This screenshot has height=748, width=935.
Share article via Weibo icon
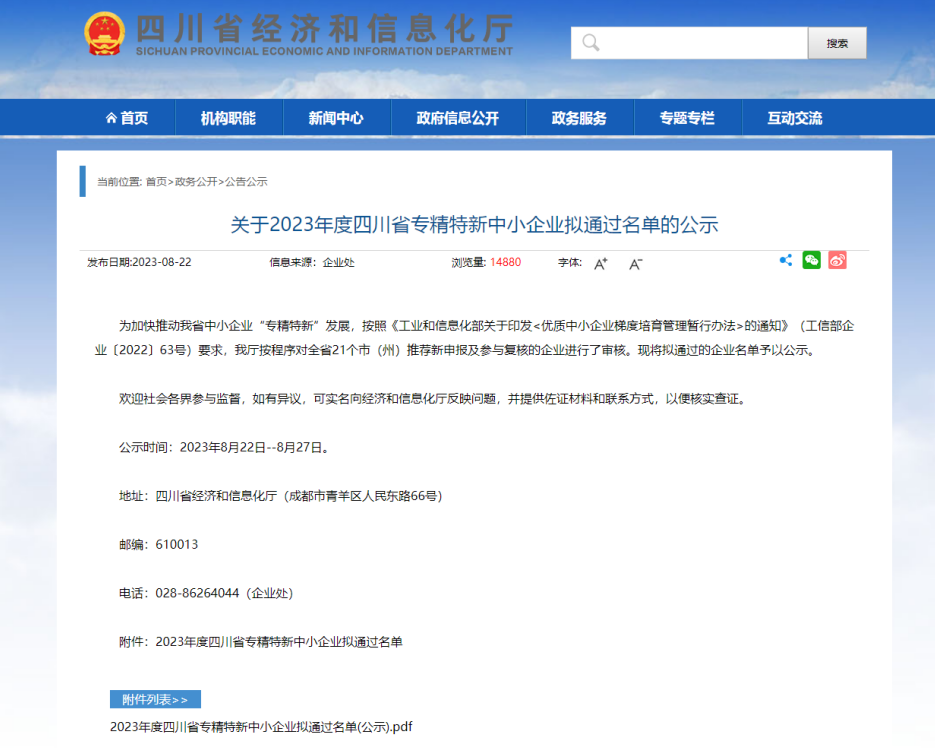[837, 260]
